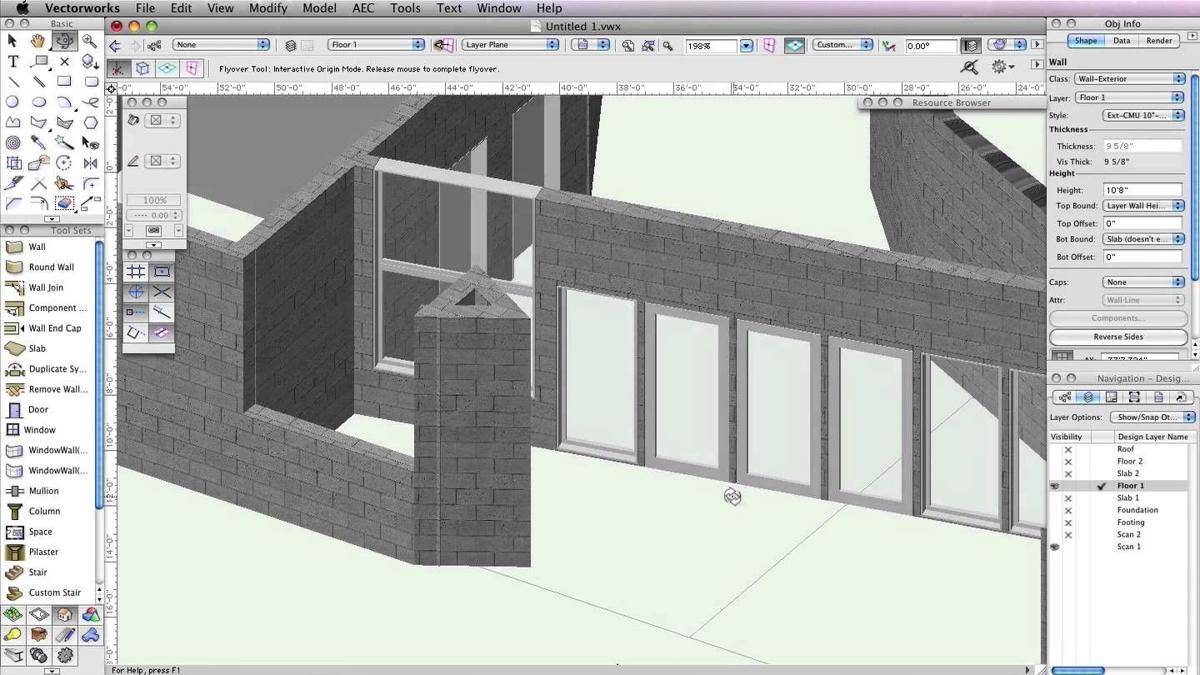Viewport: 1200px width, 675px height.
Task: Open Class dropdown showing Wall-Exterior
Action: click(1130, 79)
